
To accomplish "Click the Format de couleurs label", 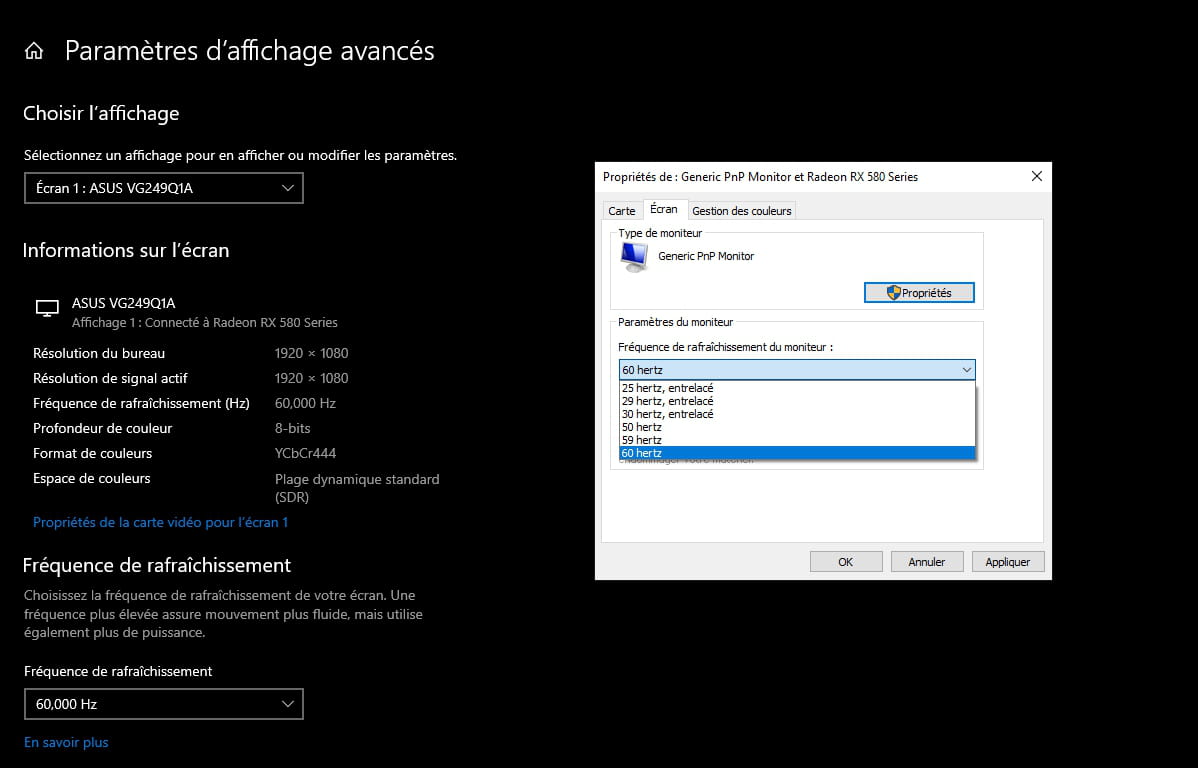I will coord(92,454).
